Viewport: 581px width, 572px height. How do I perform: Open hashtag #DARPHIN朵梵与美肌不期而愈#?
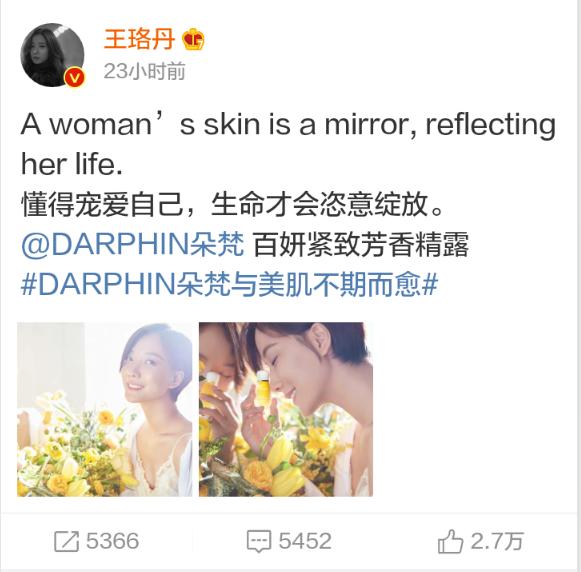click(x=230, y=285)
